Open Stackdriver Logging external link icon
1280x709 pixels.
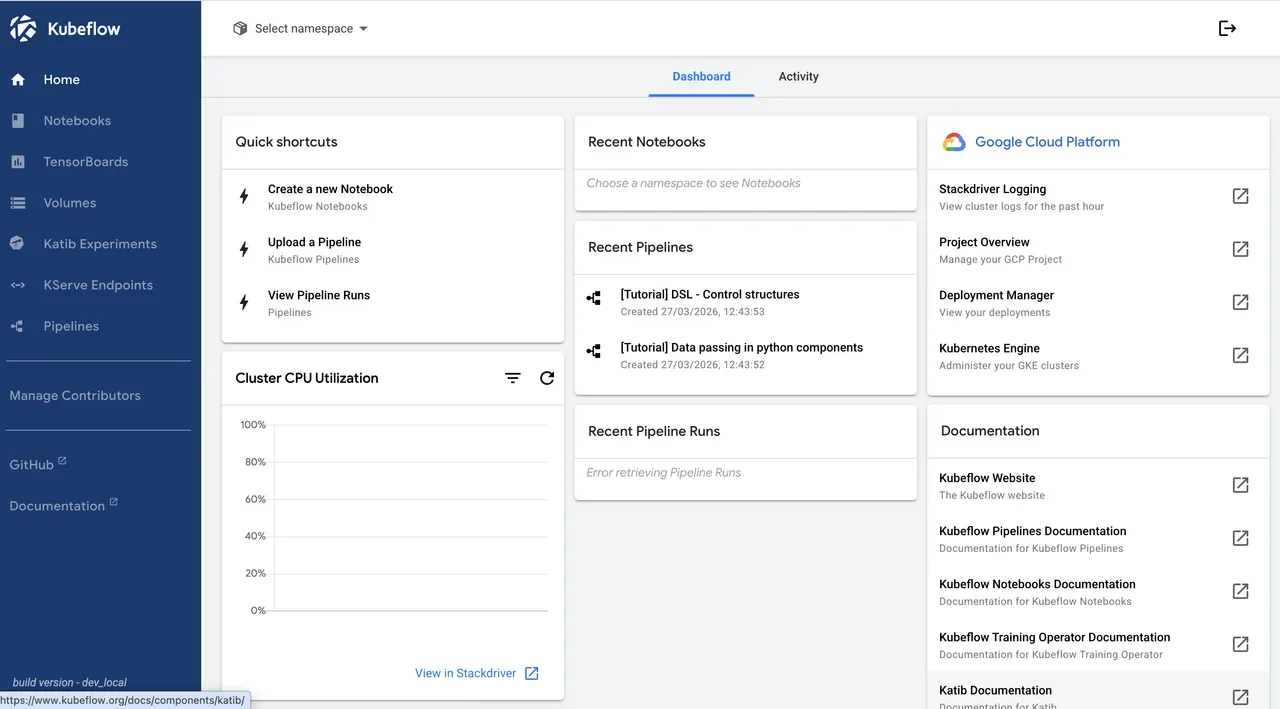pos(1241,196)
